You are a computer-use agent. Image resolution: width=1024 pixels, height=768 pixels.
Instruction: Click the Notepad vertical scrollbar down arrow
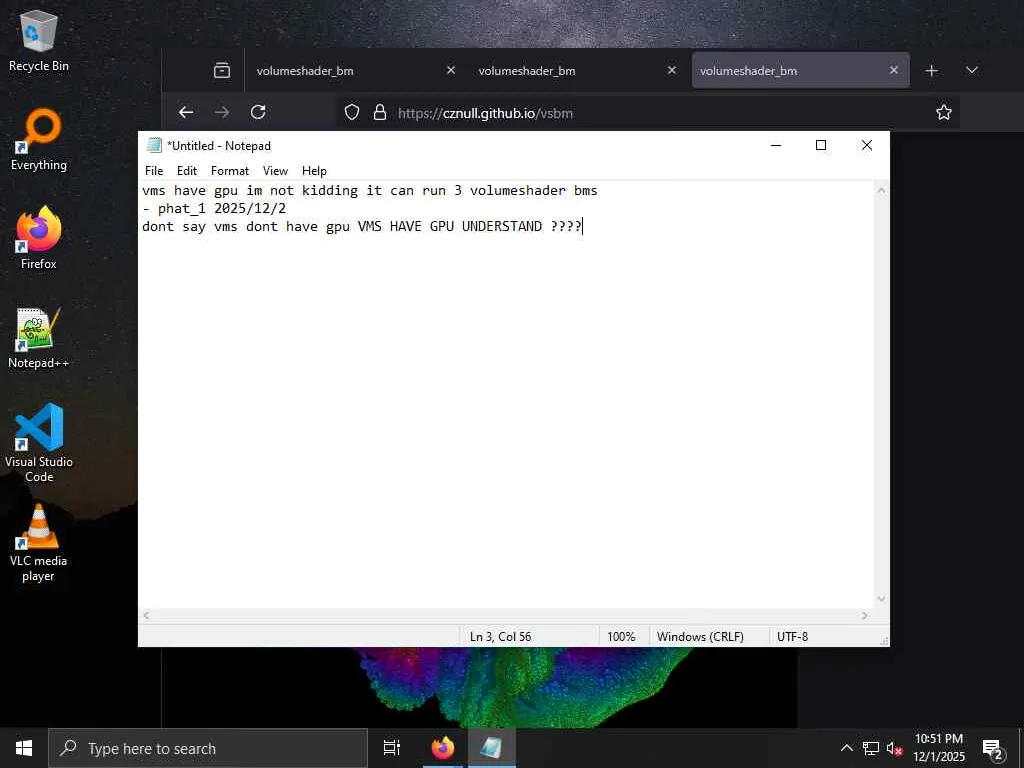click(881, 599)
